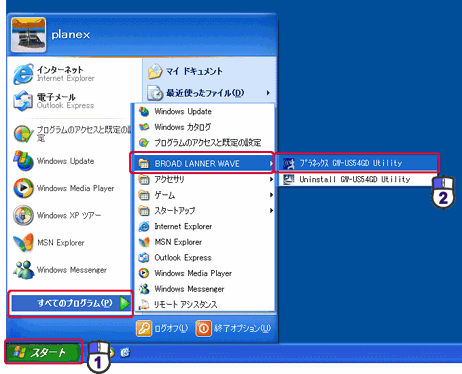
Task: Click the スタート button on taskbar
Action: point(43,352)
